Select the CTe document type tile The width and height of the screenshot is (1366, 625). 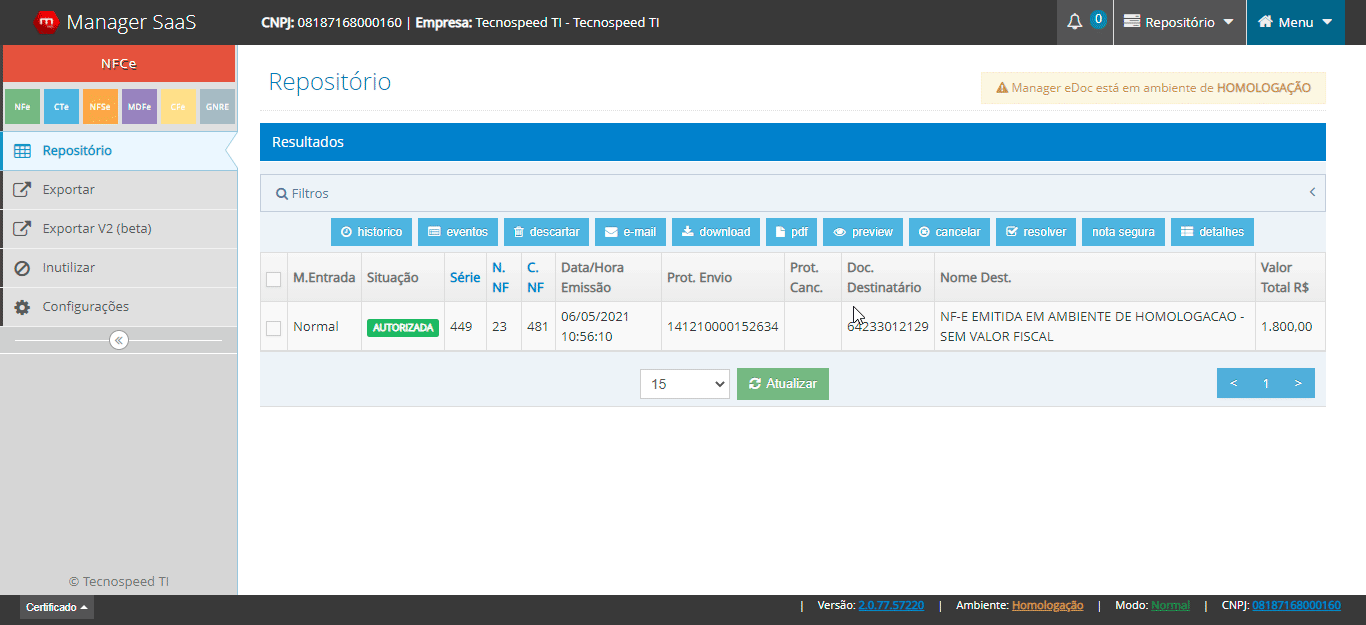click(61, 106)
